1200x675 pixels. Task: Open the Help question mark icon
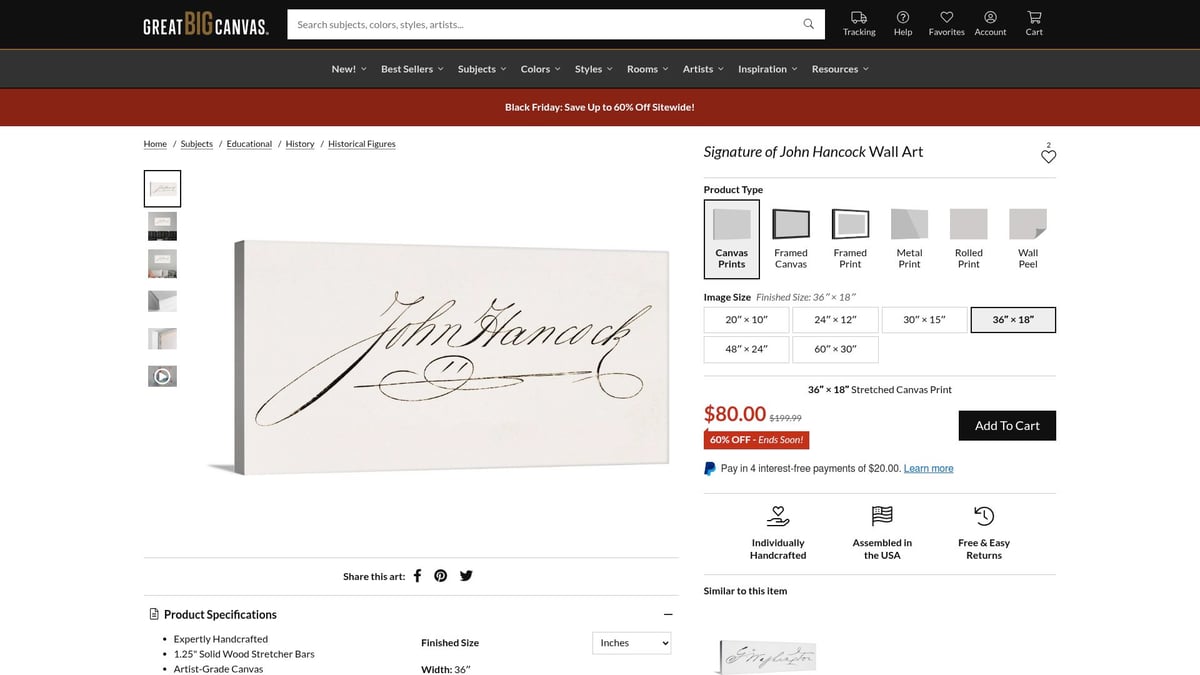tap(903, 17)
